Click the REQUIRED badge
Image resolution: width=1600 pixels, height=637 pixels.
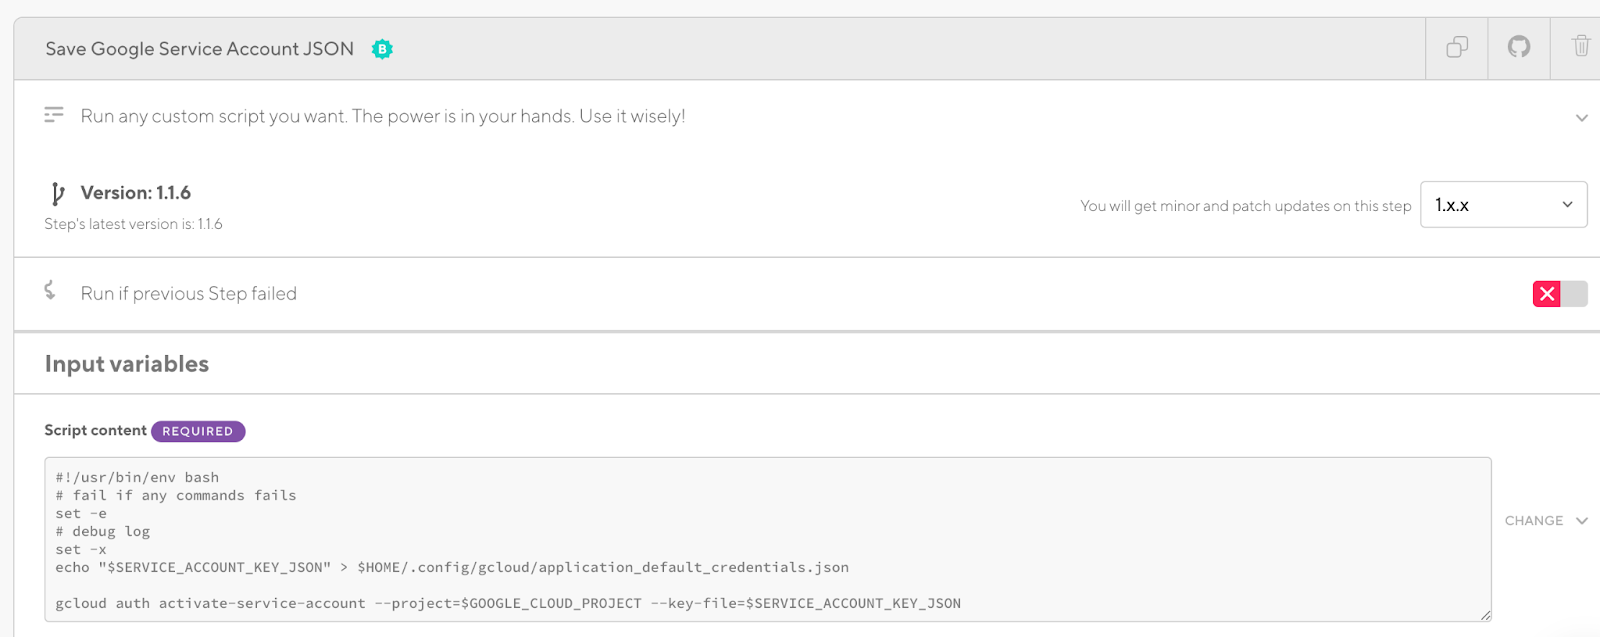tap(198, 431)
